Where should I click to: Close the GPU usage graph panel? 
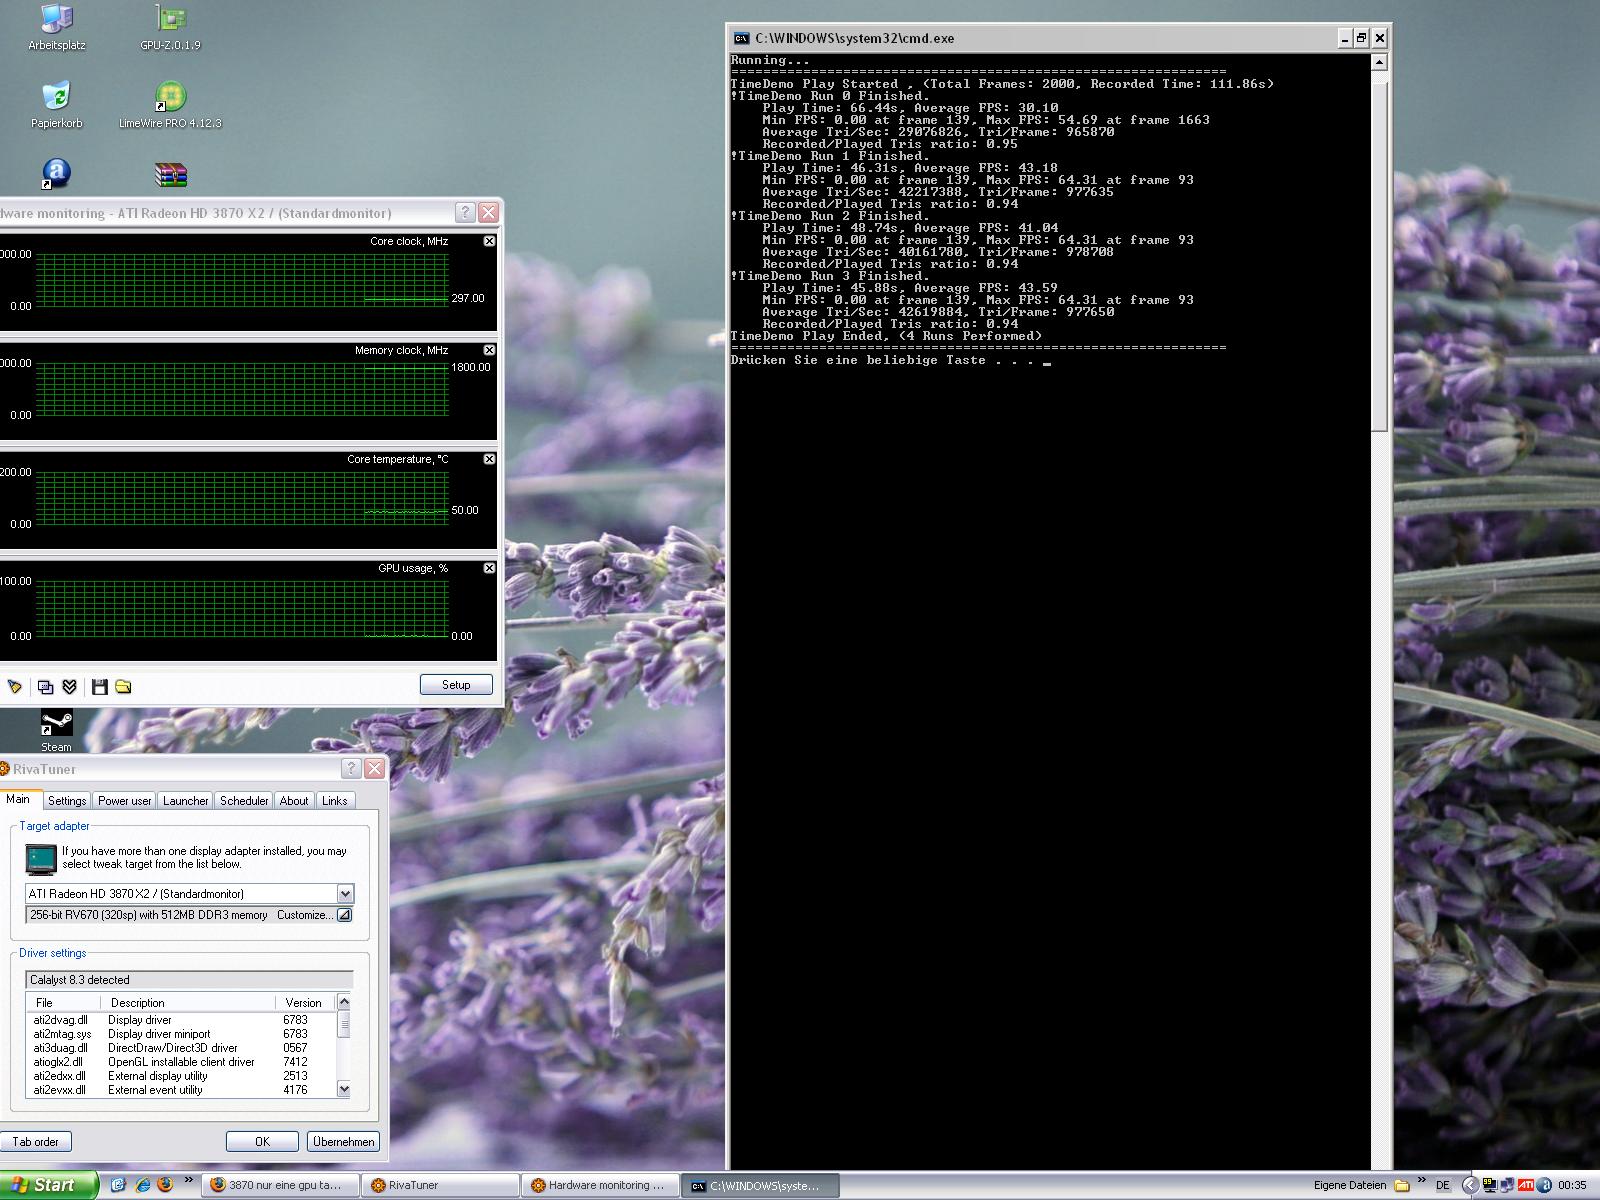tap(489, 568)
